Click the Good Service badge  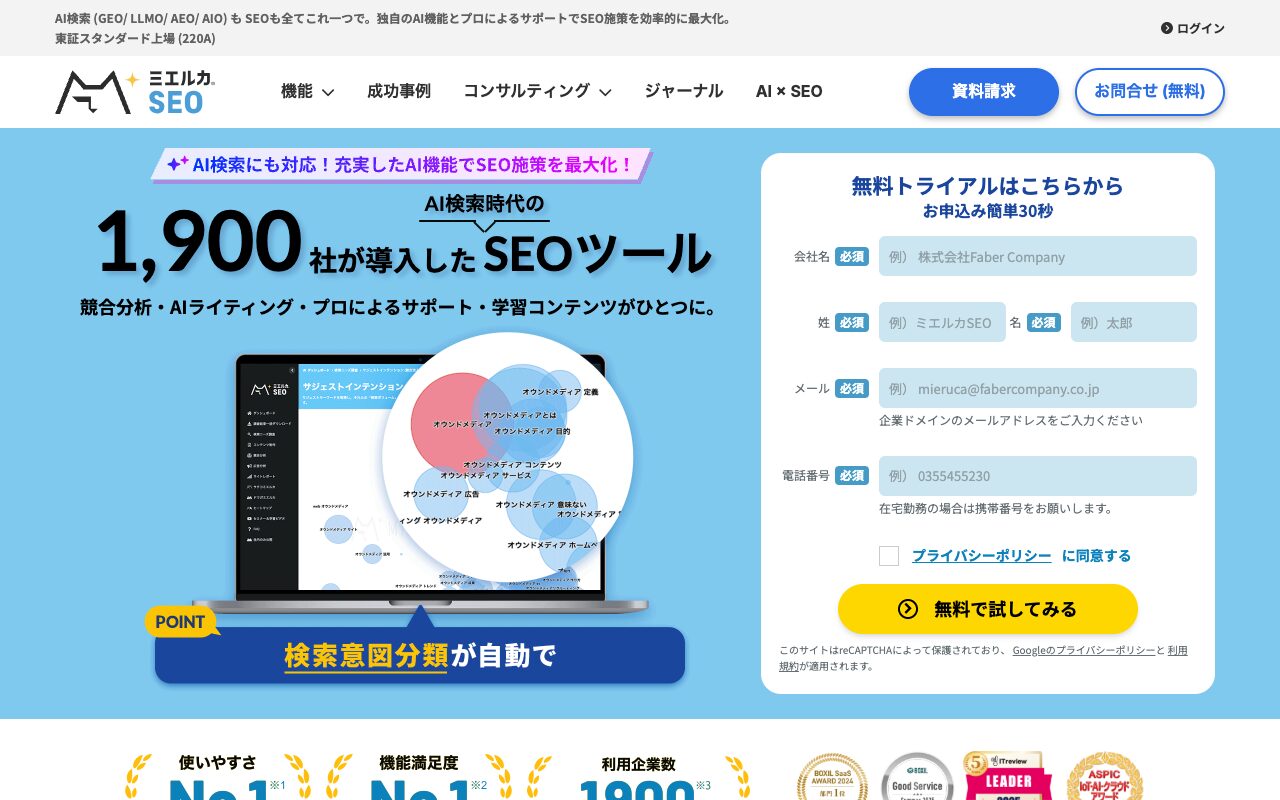tap(917, 778)
